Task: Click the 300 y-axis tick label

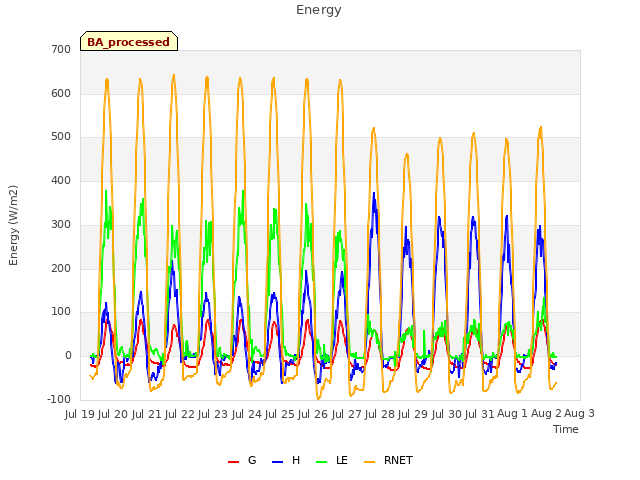Action: (x=61, y=224)
